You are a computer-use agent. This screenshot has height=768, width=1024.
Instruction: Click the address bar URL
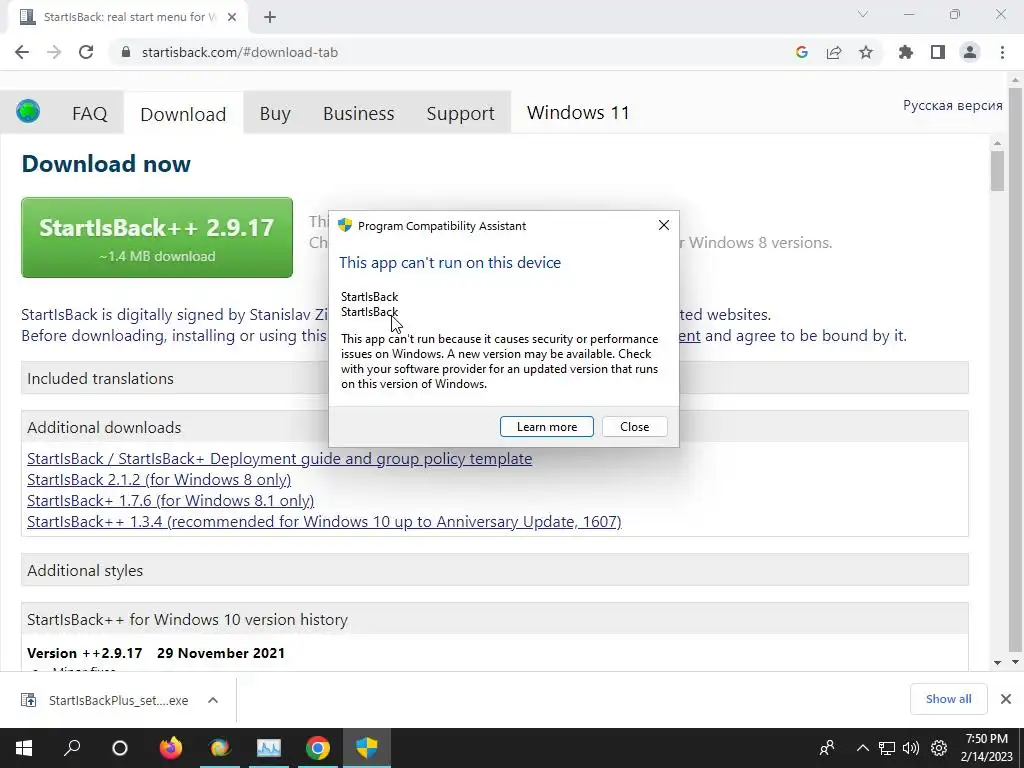[x=240, y=52]
